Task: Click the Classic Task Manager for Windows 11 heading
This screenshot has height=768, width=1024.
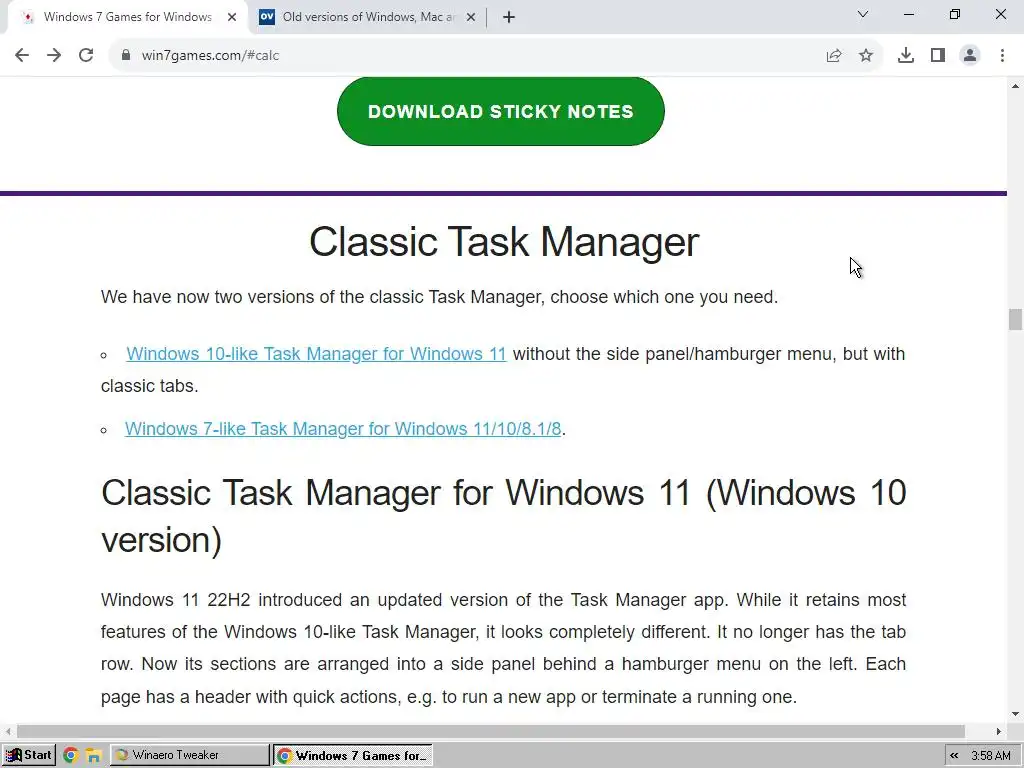Action: coord(504,516)
